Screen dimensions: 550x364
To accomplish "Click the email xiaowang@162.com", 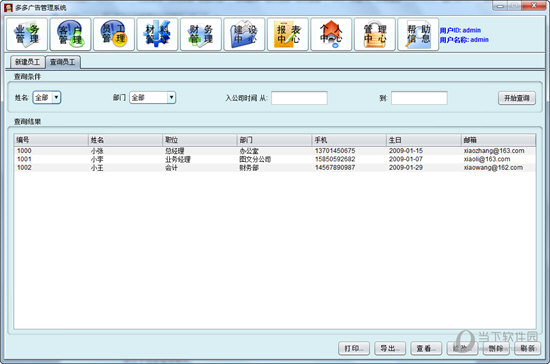I will tap(493, 168).
